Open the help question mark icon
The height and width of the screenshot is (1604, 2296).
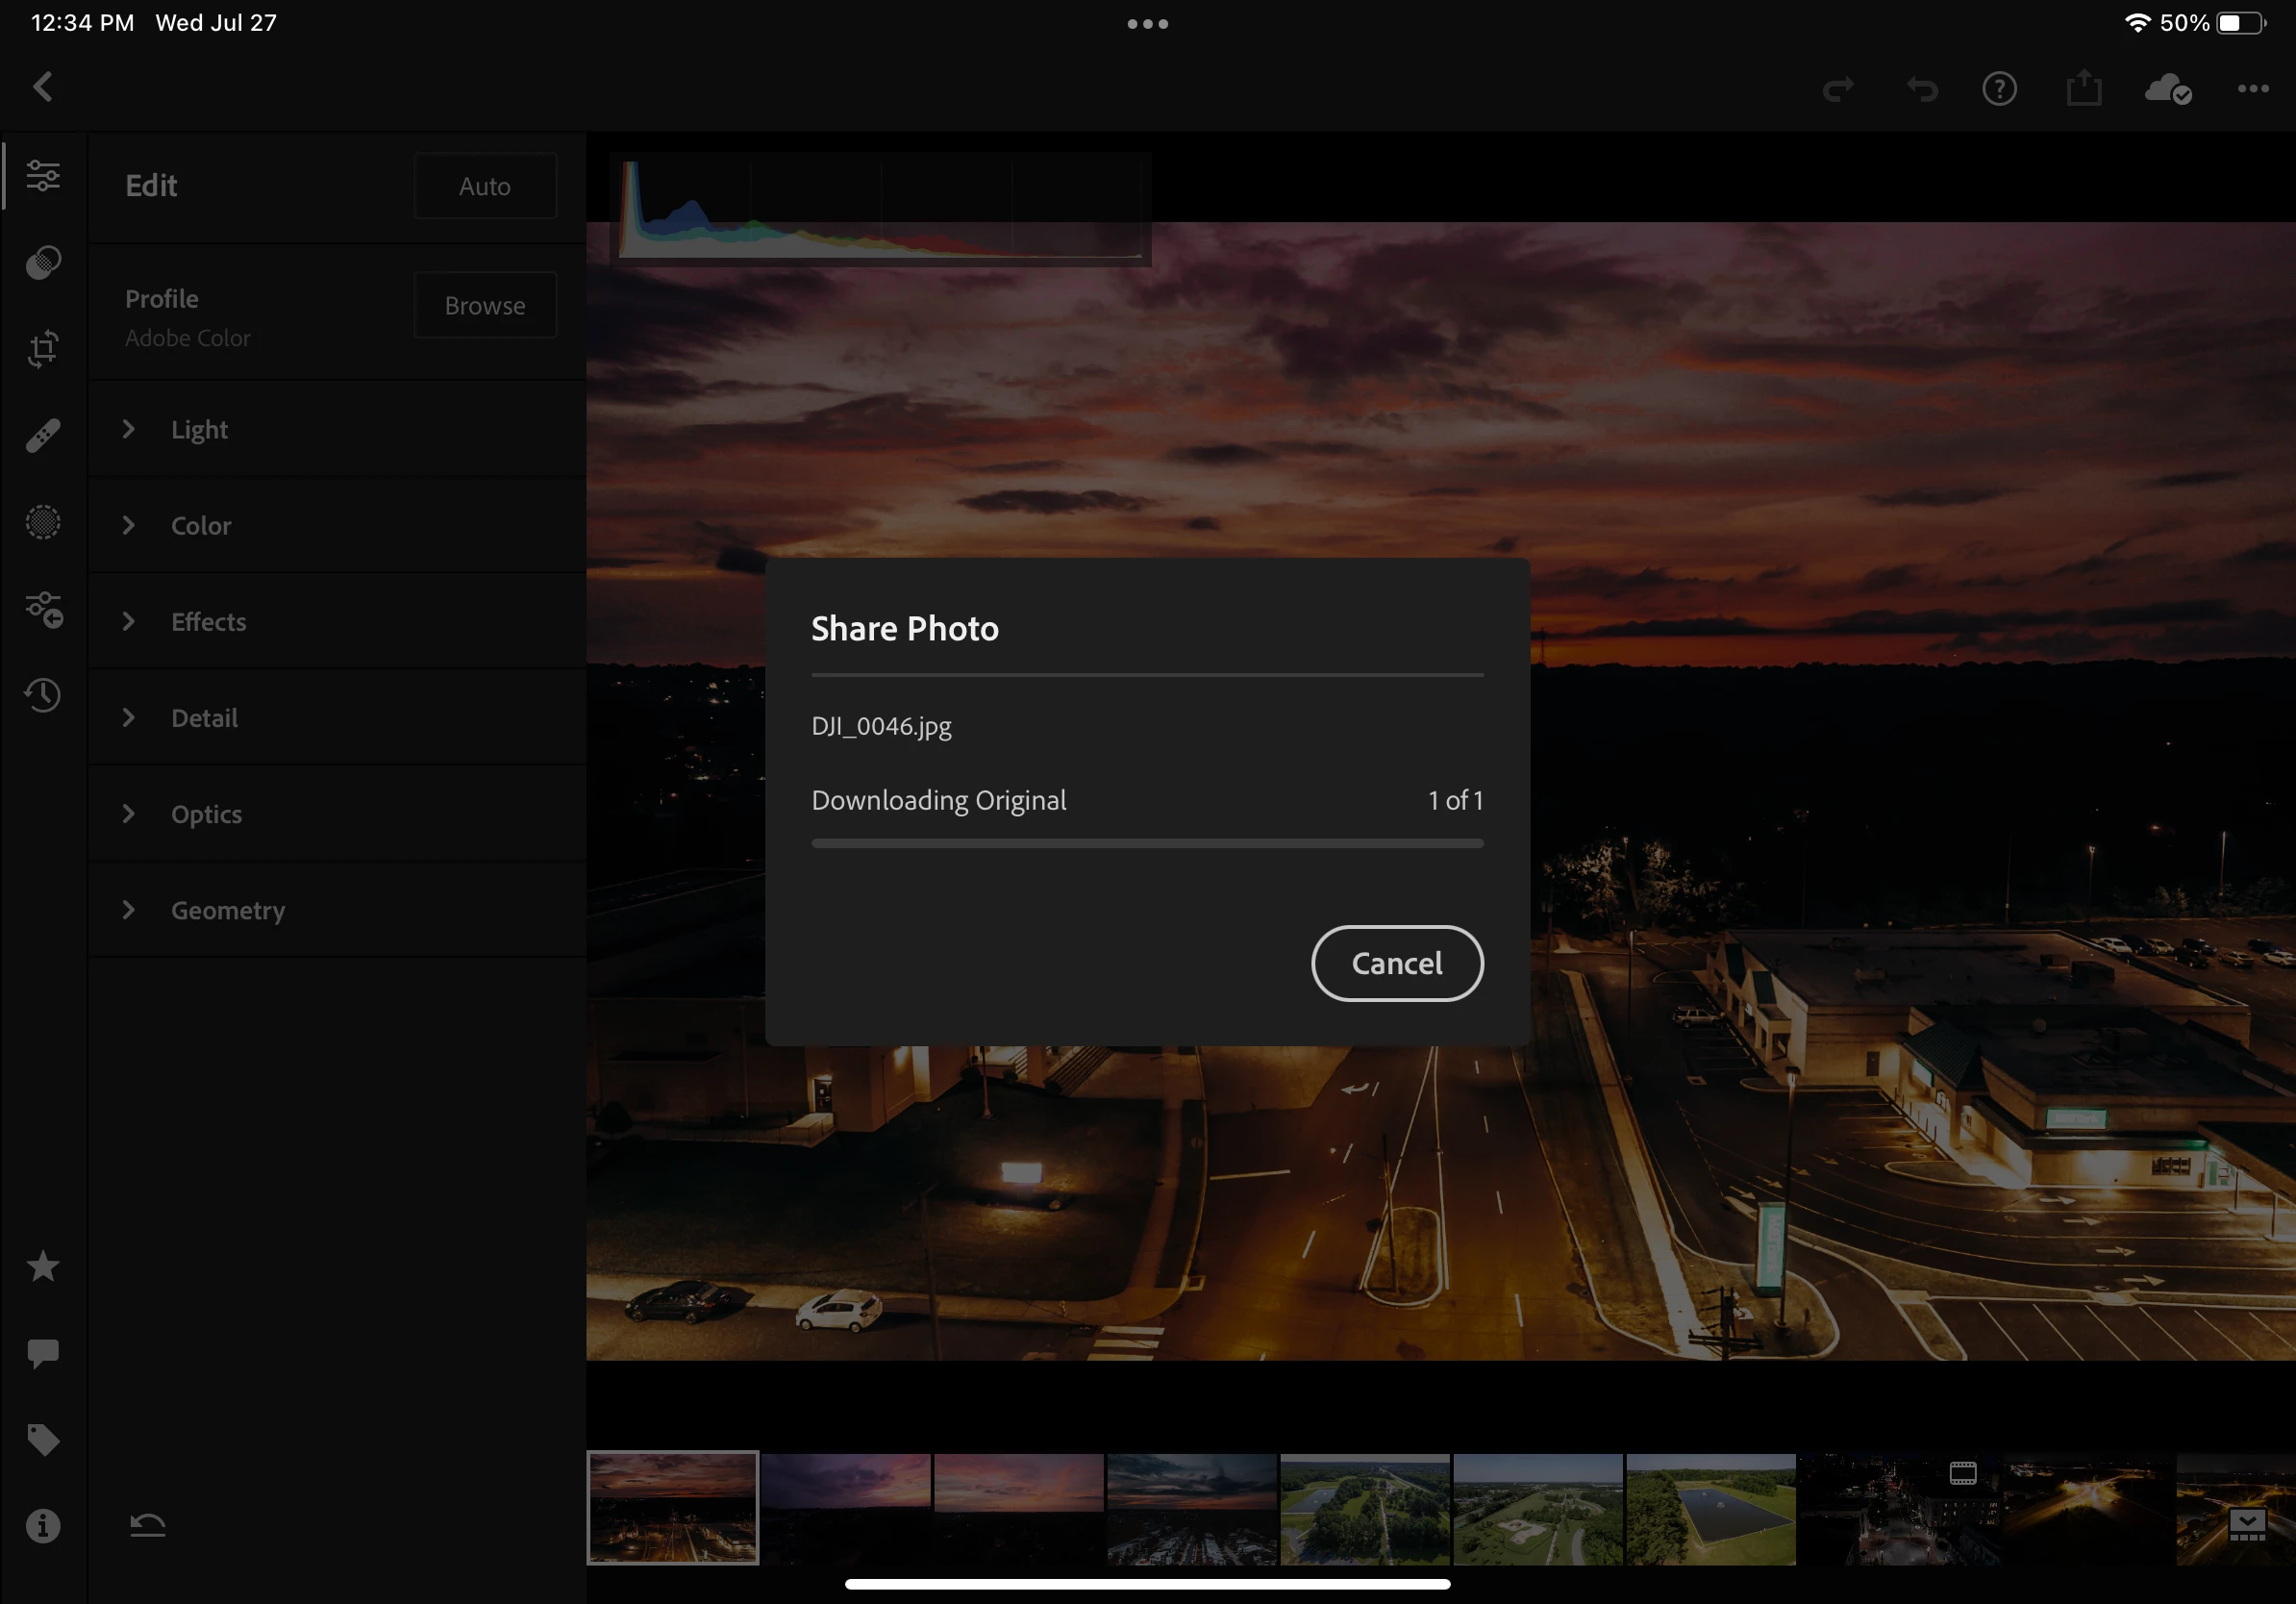pyautogui.click(x=1999, y=89)
